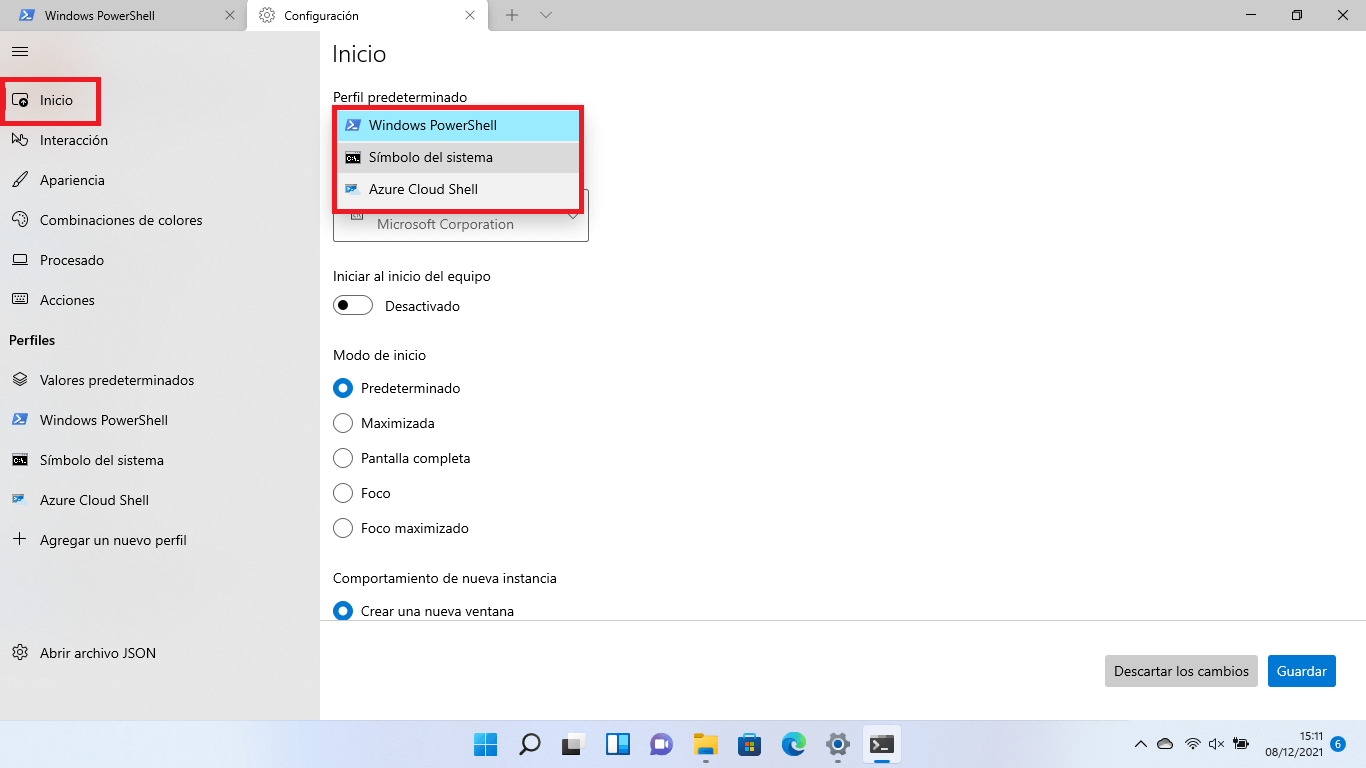Image resolution: width=1366 pixels, height=768 pixels.
Task: Open Microsoft Store from the taskbar
Action: pyautogui.click(x=749, y=744)
